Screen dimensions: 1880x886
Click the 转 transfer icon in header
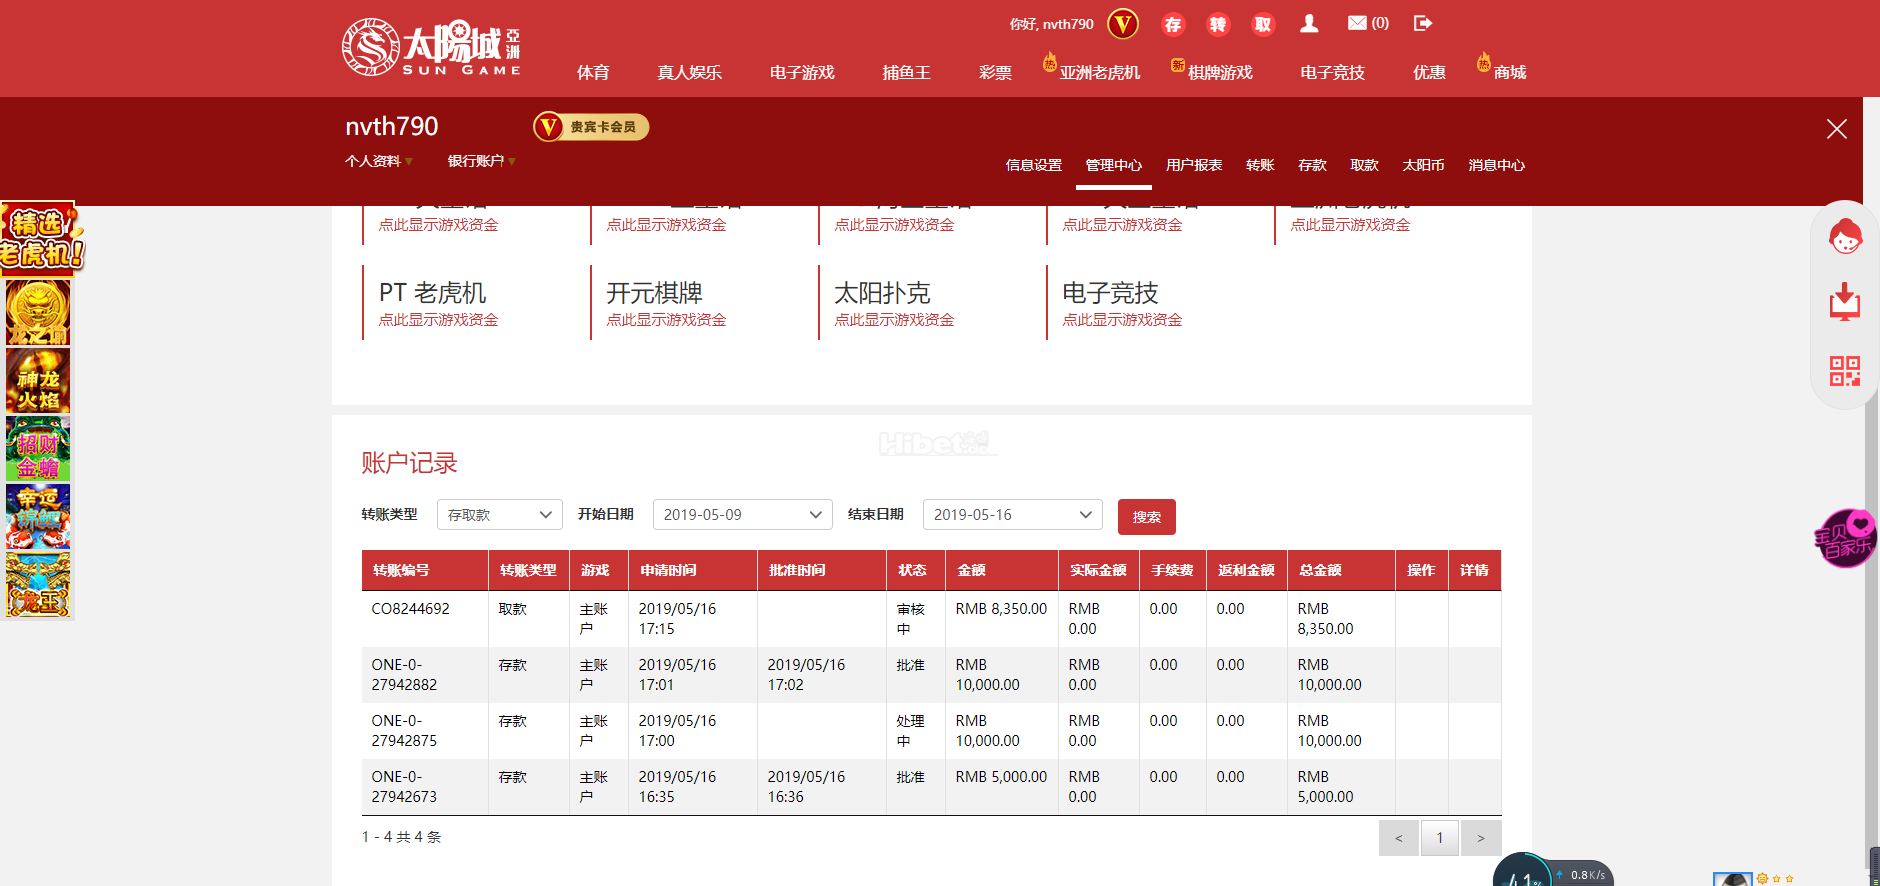click(x=1218, y=24)
